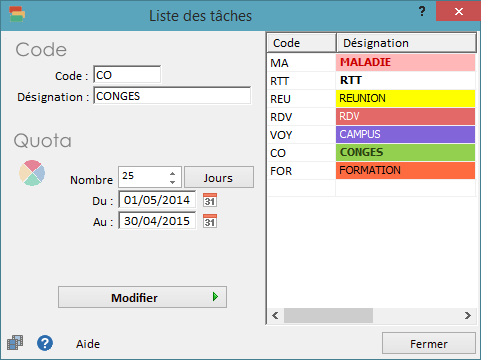Image resolution: width=481 pixels, height=360 pixels.
Task: Select the yellow REUNION designation cell
Action: coord(405,98)
